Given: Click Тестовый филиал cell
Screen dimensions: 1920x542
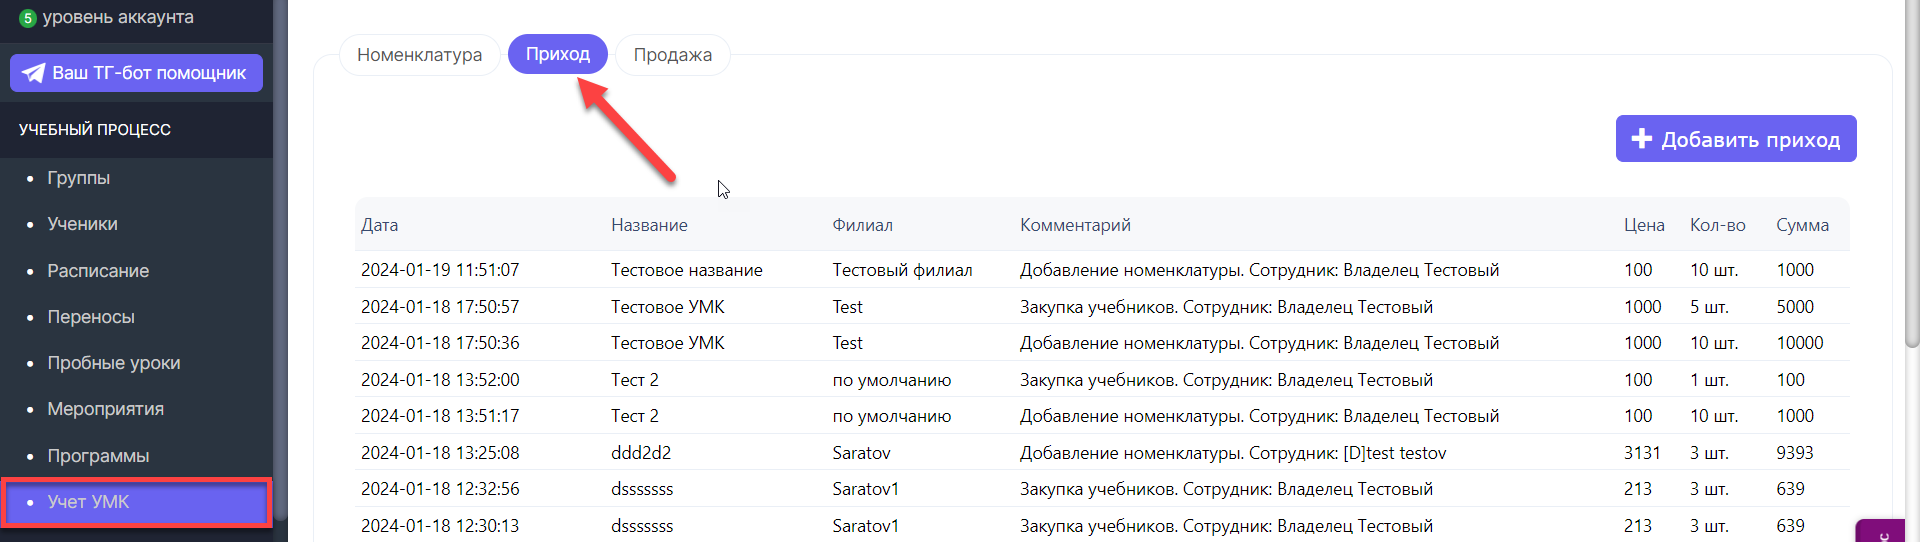Looking at the screenshot, I should (x=902, y=270).
